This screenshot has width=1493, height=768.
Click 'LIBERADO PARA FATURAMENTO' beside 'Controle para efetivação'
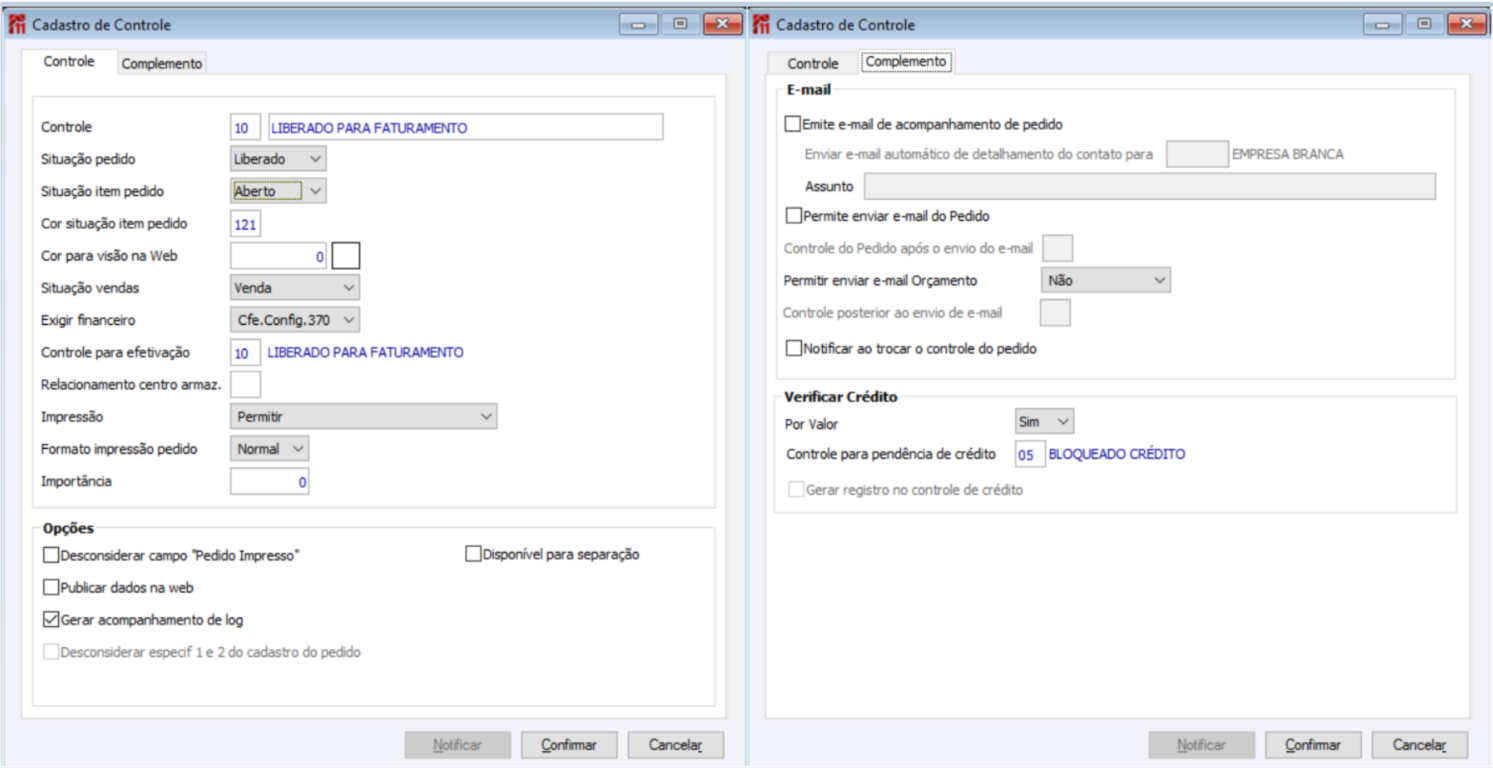(x=365, y=352)
